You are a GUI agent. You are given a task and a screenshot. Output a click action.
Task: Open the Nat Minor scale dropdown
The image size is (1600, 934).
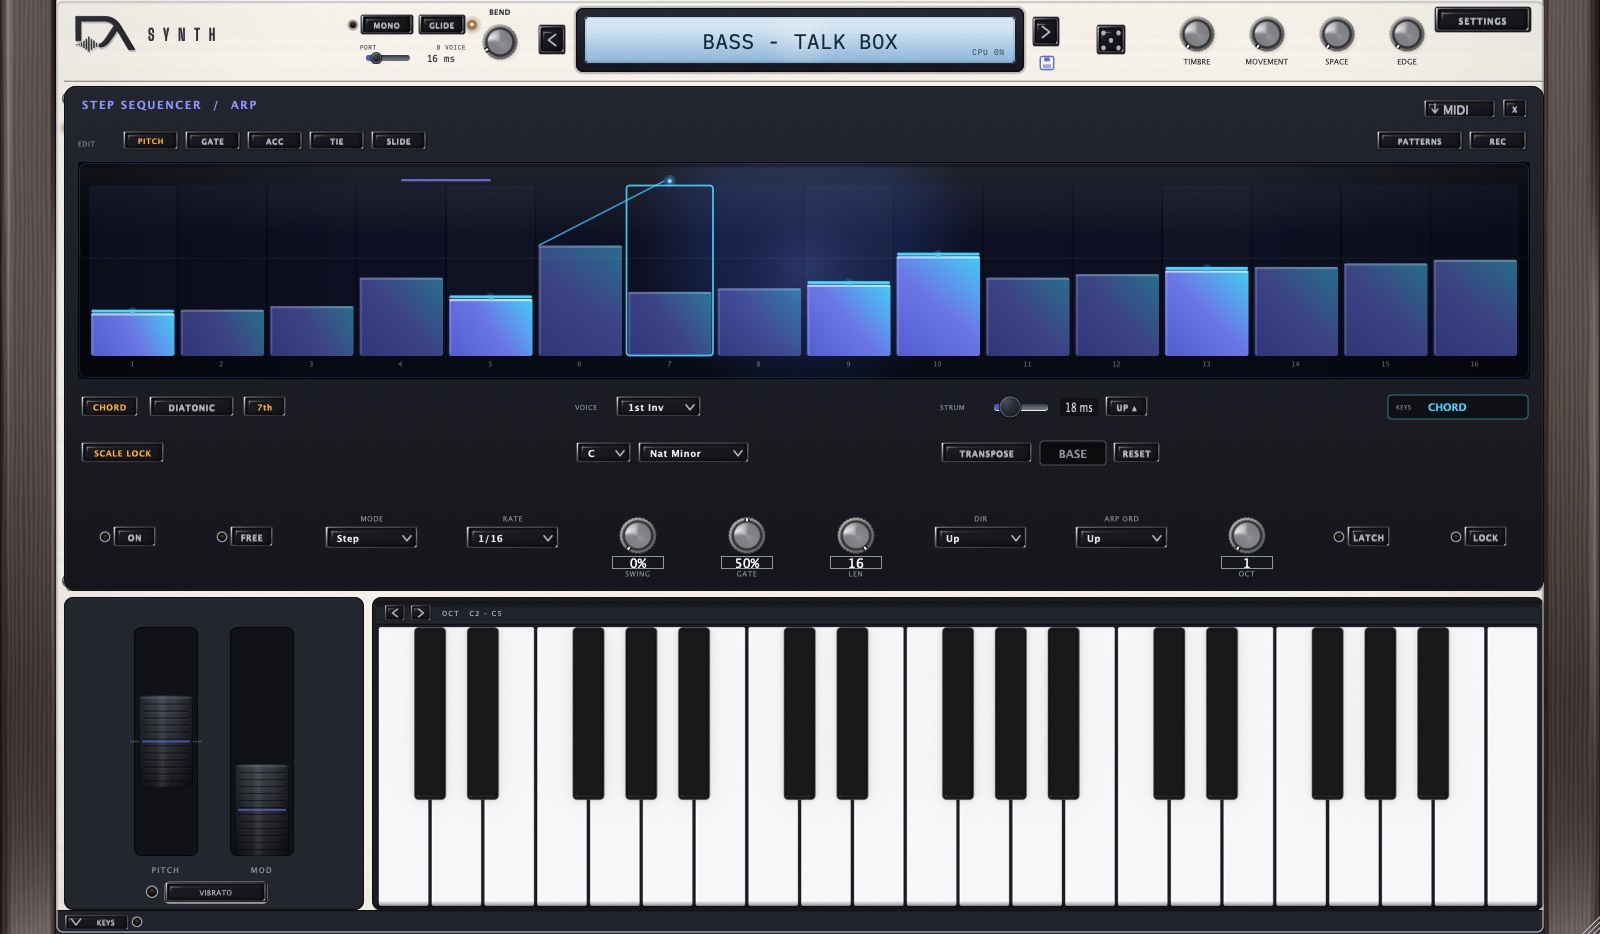[x=693, y=453]
